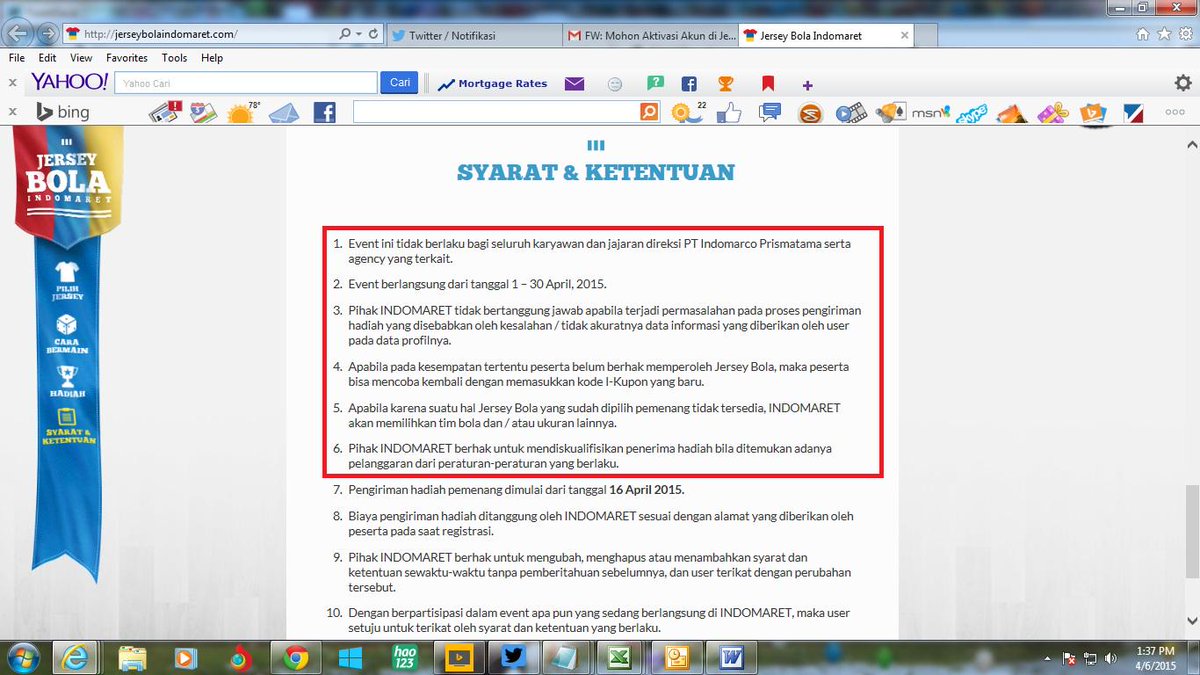Go back with the browser Back arrow

pyautogui.click(x=18, y=34)
